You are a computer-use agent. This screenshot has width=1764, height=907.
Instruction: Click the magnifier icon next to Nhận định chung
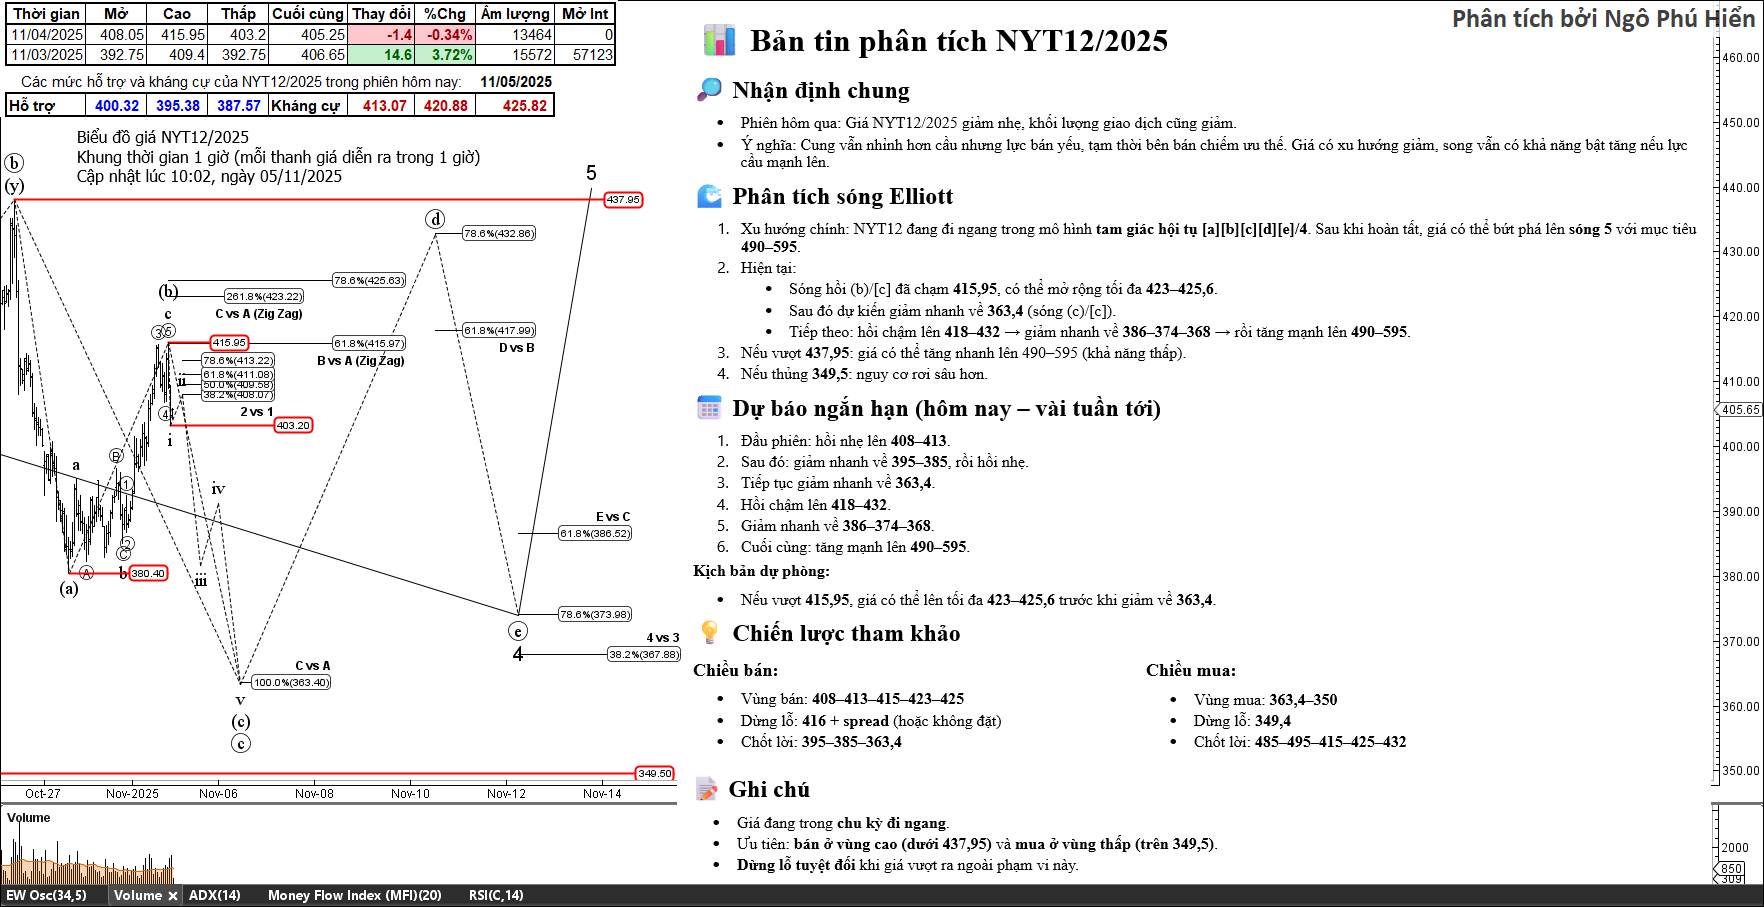click(709, 90)
